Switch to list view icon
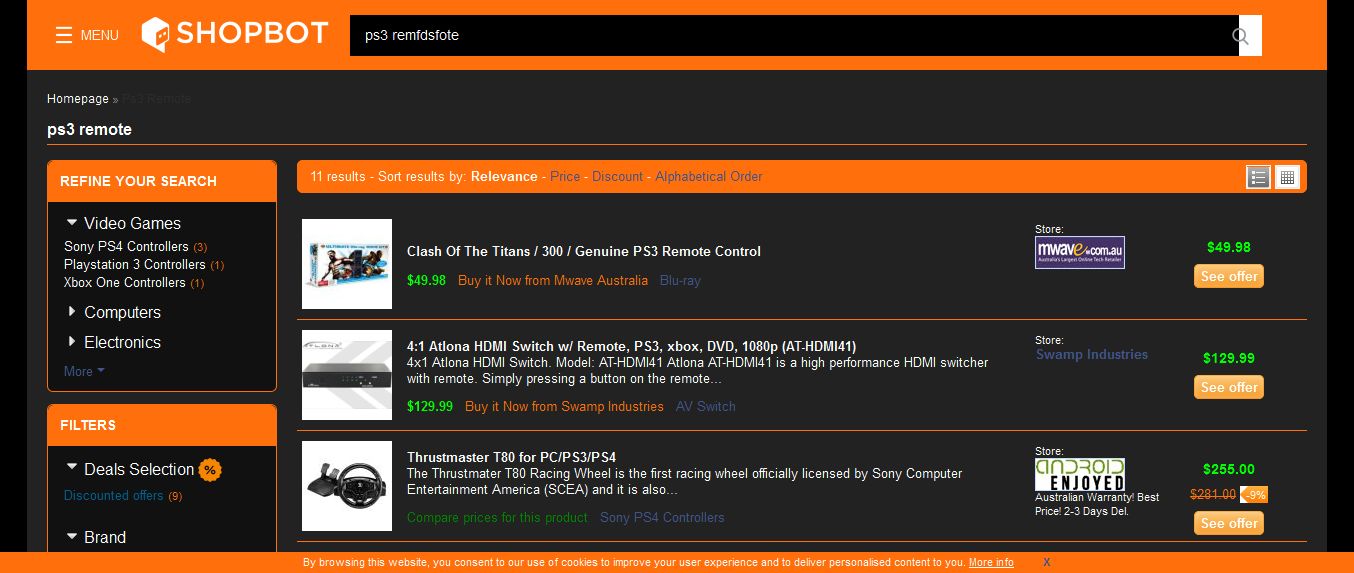Image resolution: width=1354 pixels, height=573 pixels. click(1258, 177)
